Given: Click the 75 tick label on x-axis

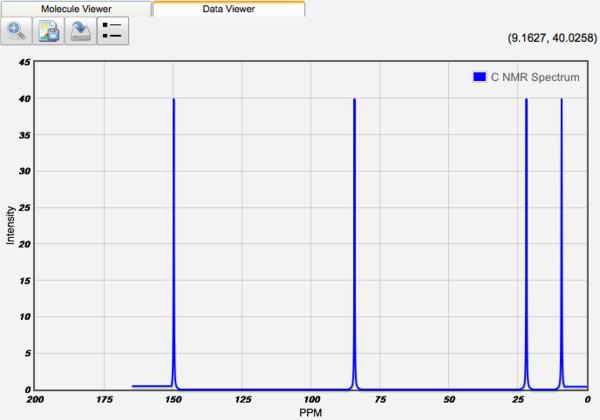Looking at the screenshot, I should [380, 400].
